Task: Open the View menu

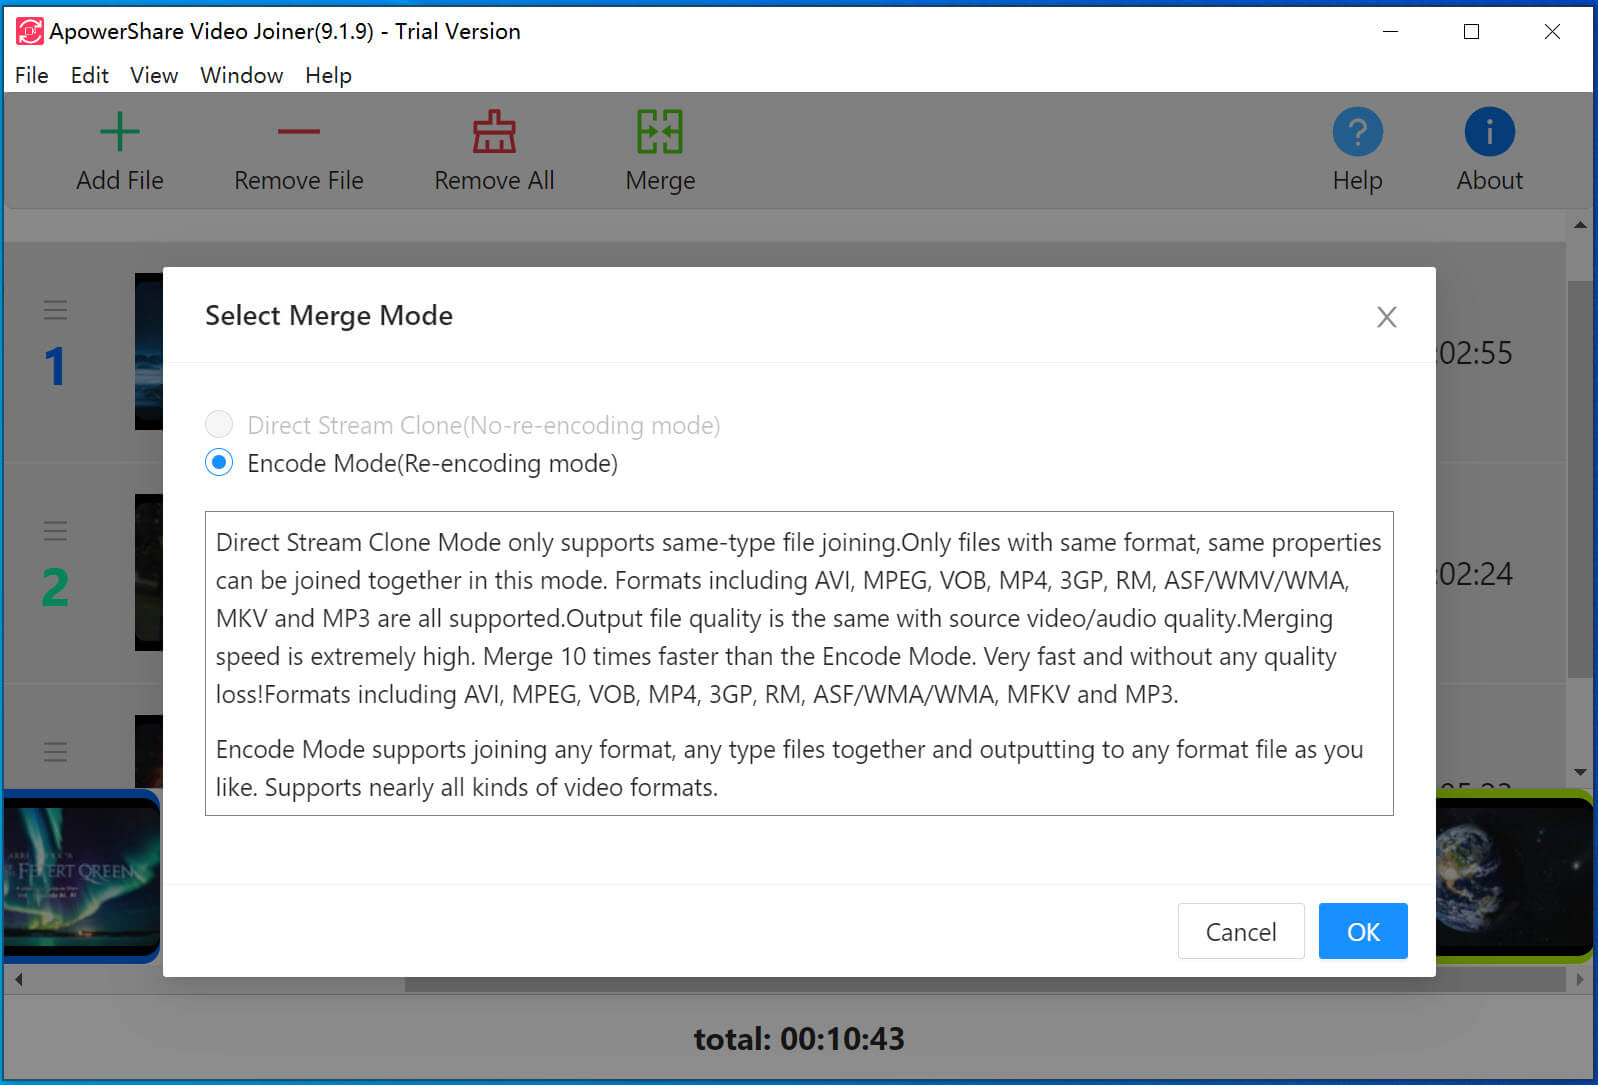Action: (x=154, y=76)
